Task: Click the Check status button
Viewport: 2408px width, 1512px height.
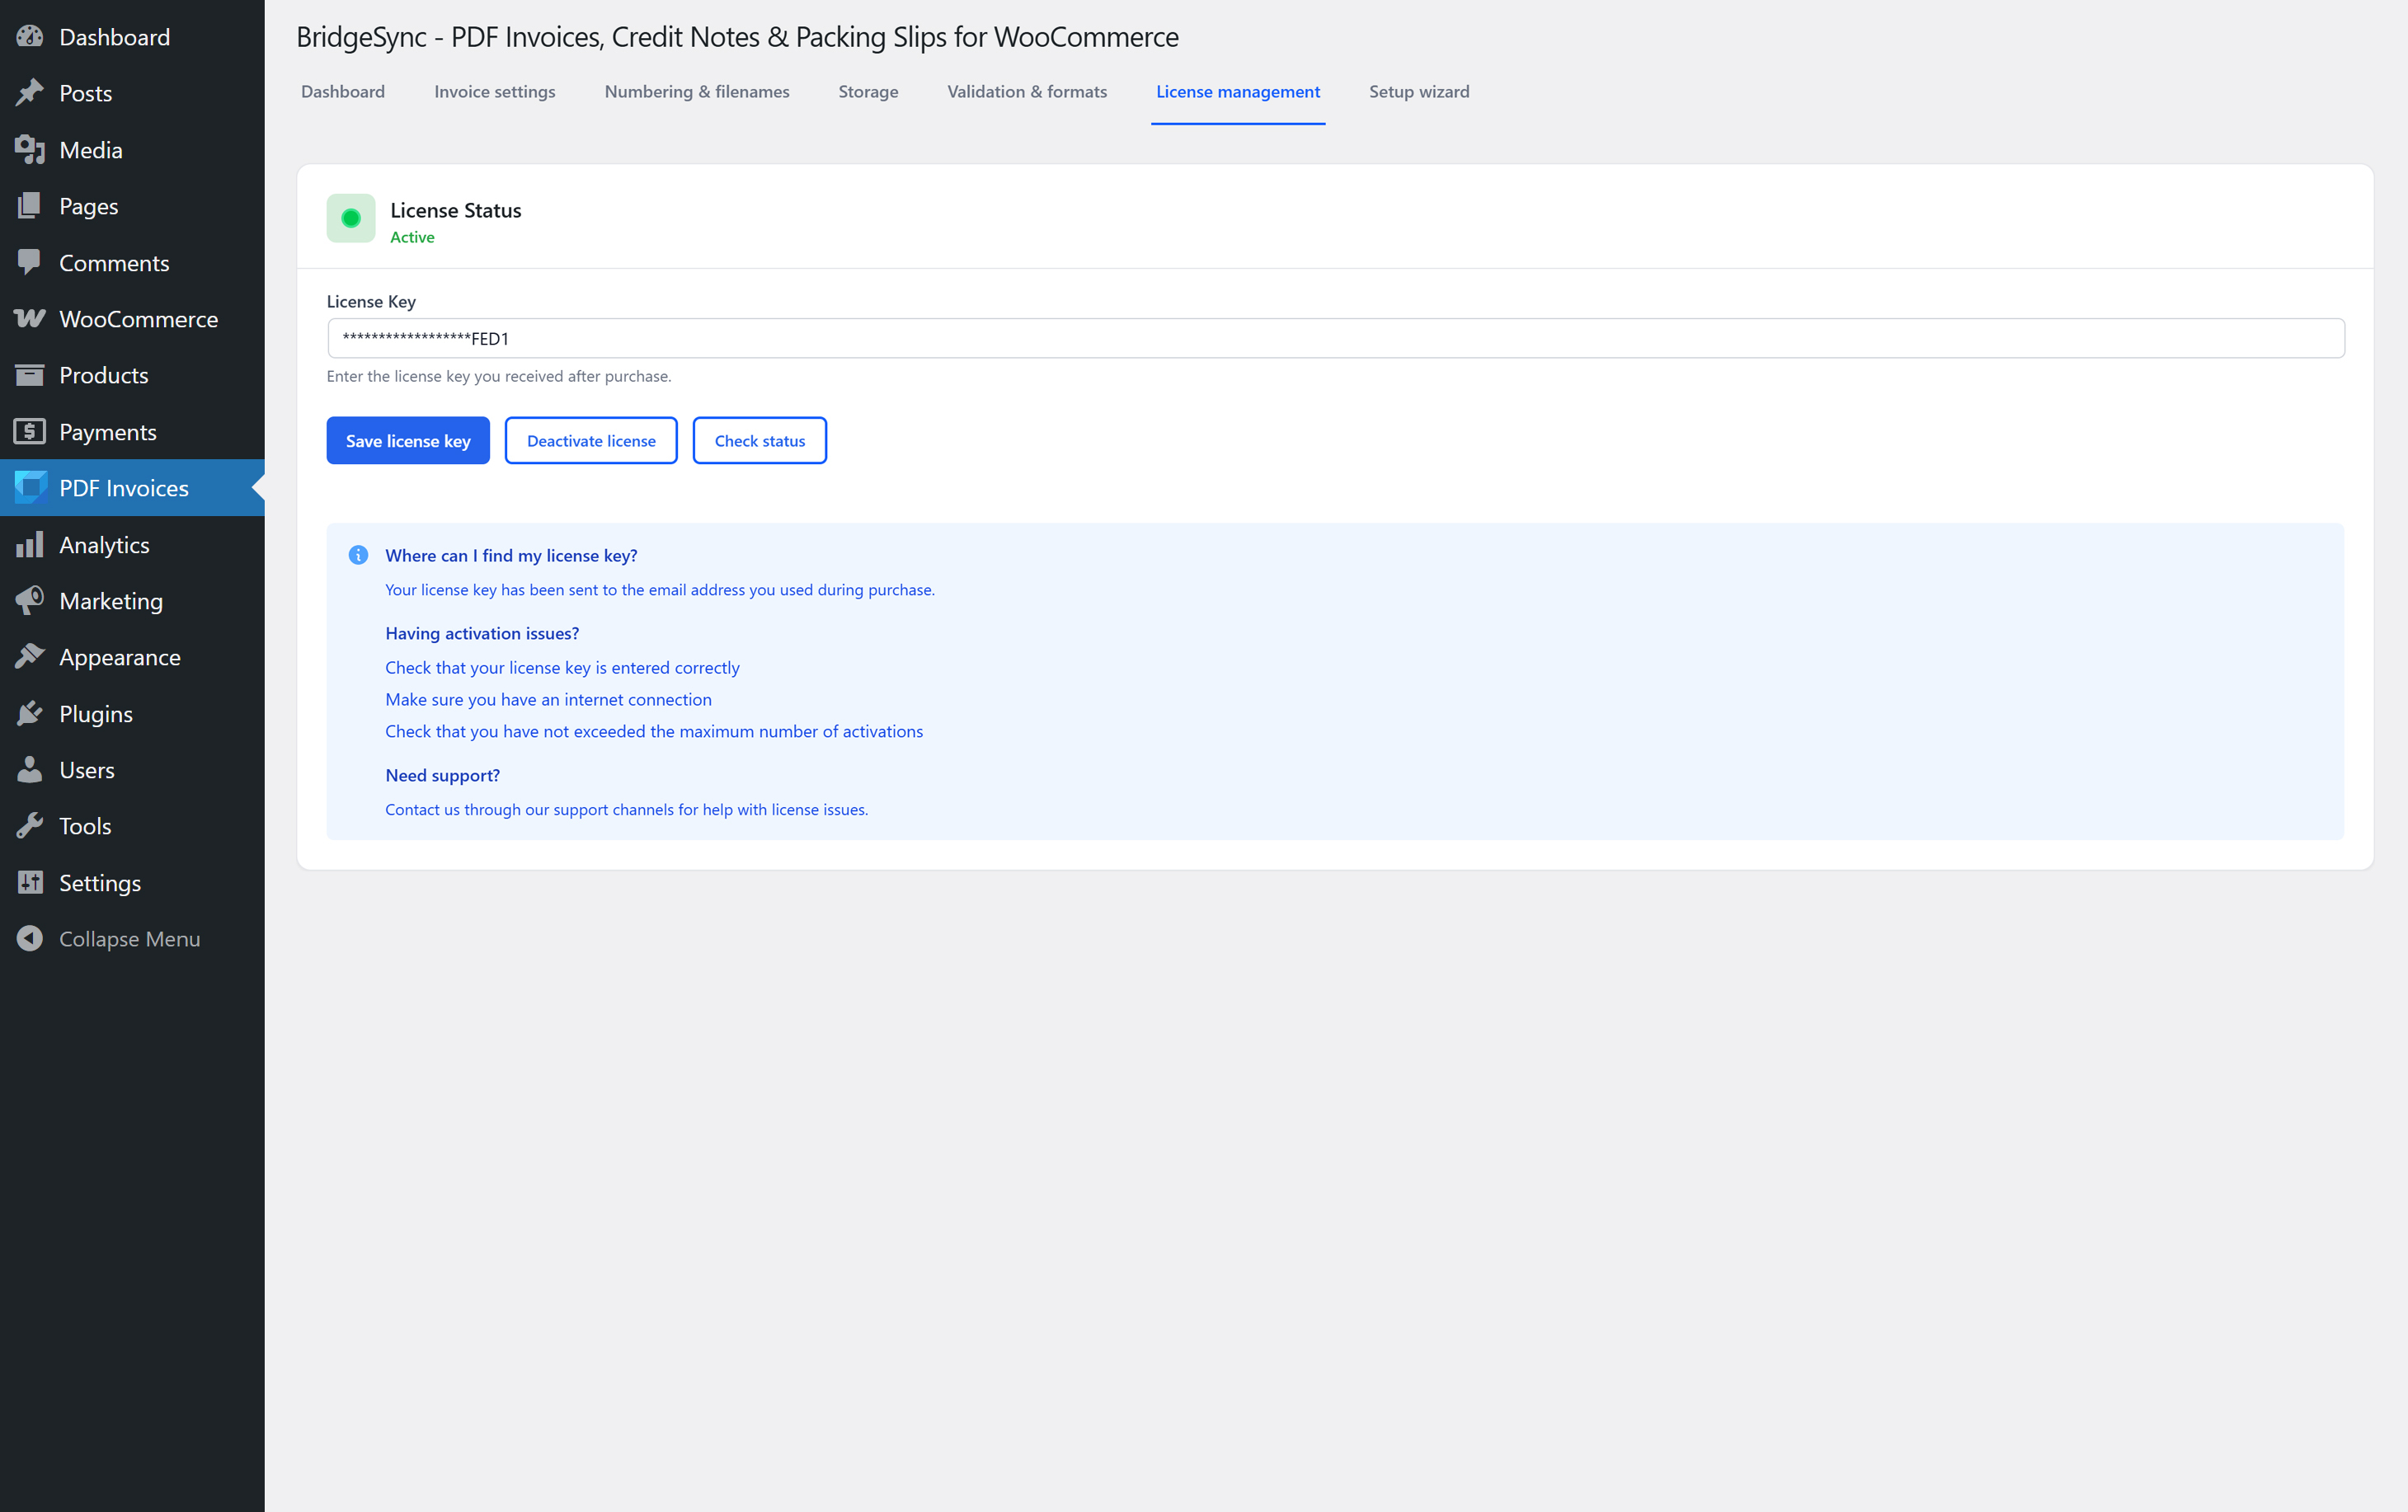Action: (x=759, y=441)
